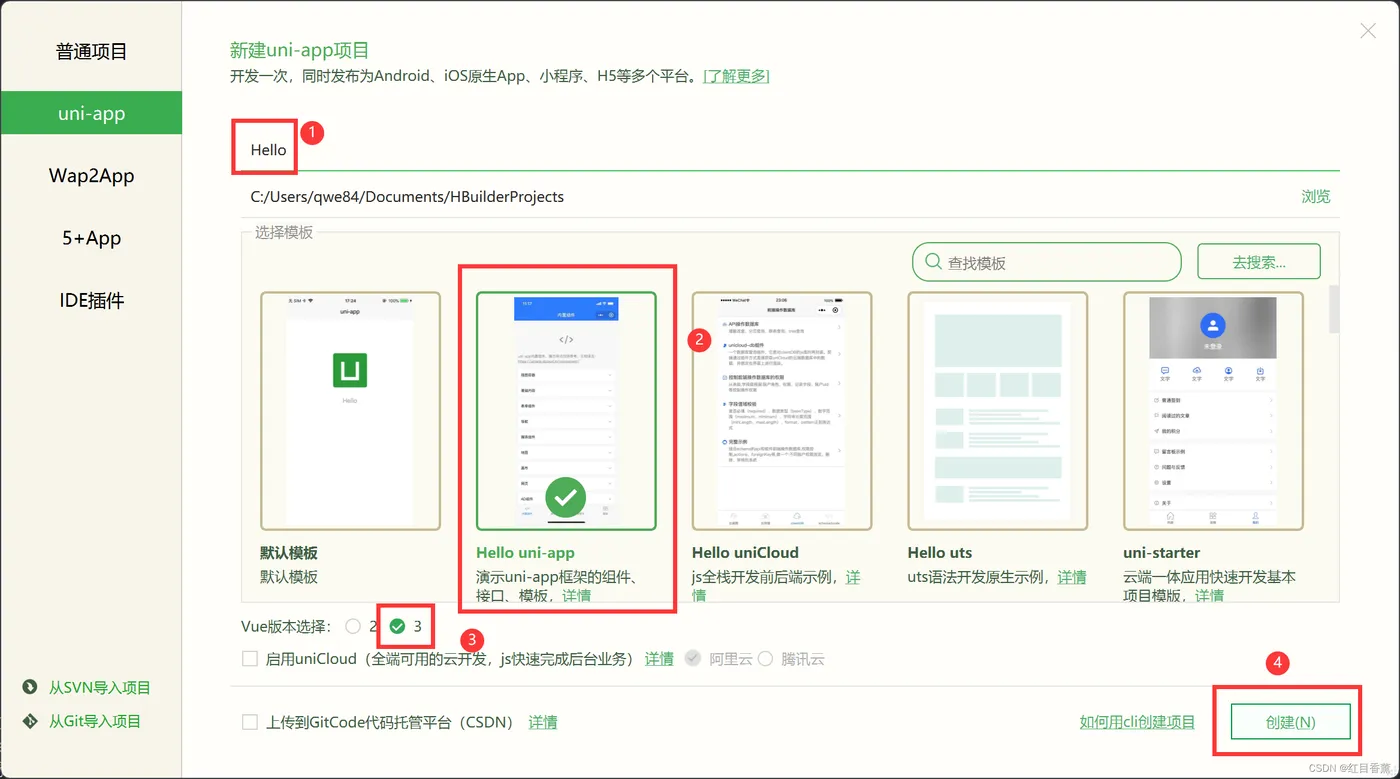Image resolution: width=1400 pixels, height=779 pixels.
Task: Select the Hello uniCloud template thumbnail
Action: coord(782,411)
